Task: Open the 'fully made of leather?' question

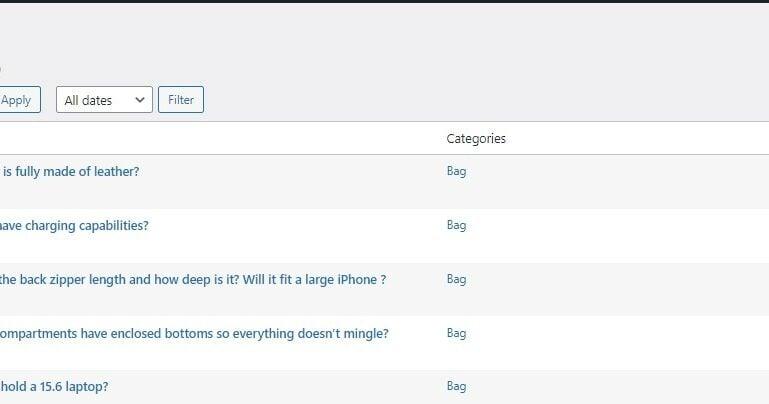Action: click(x=70, y=172)
